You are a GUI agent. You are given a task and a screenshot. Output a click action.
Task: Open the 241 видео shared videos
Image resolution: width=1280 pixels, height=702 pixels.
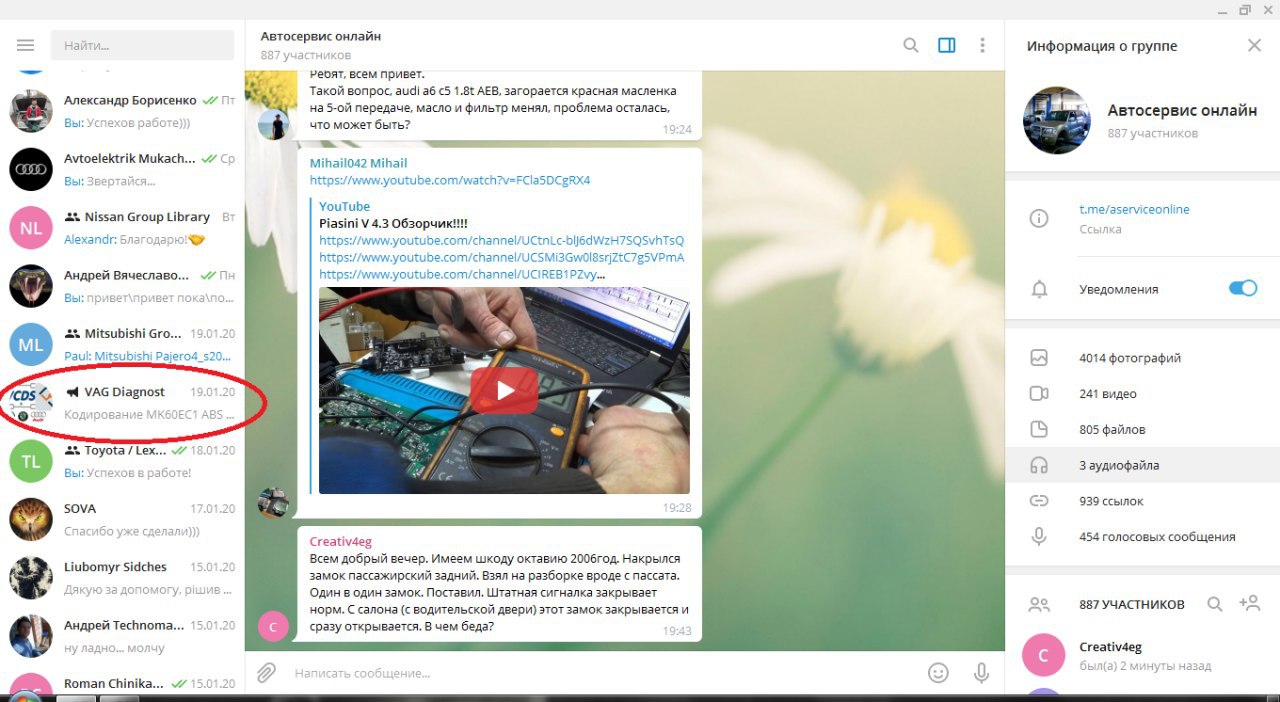(x=1142, y=393)
